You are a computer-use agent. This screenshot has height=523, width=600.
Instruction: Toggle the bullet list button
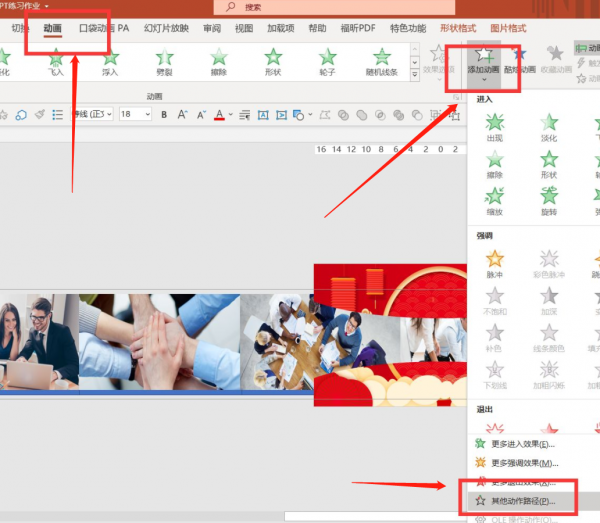[x=57, y=114]
